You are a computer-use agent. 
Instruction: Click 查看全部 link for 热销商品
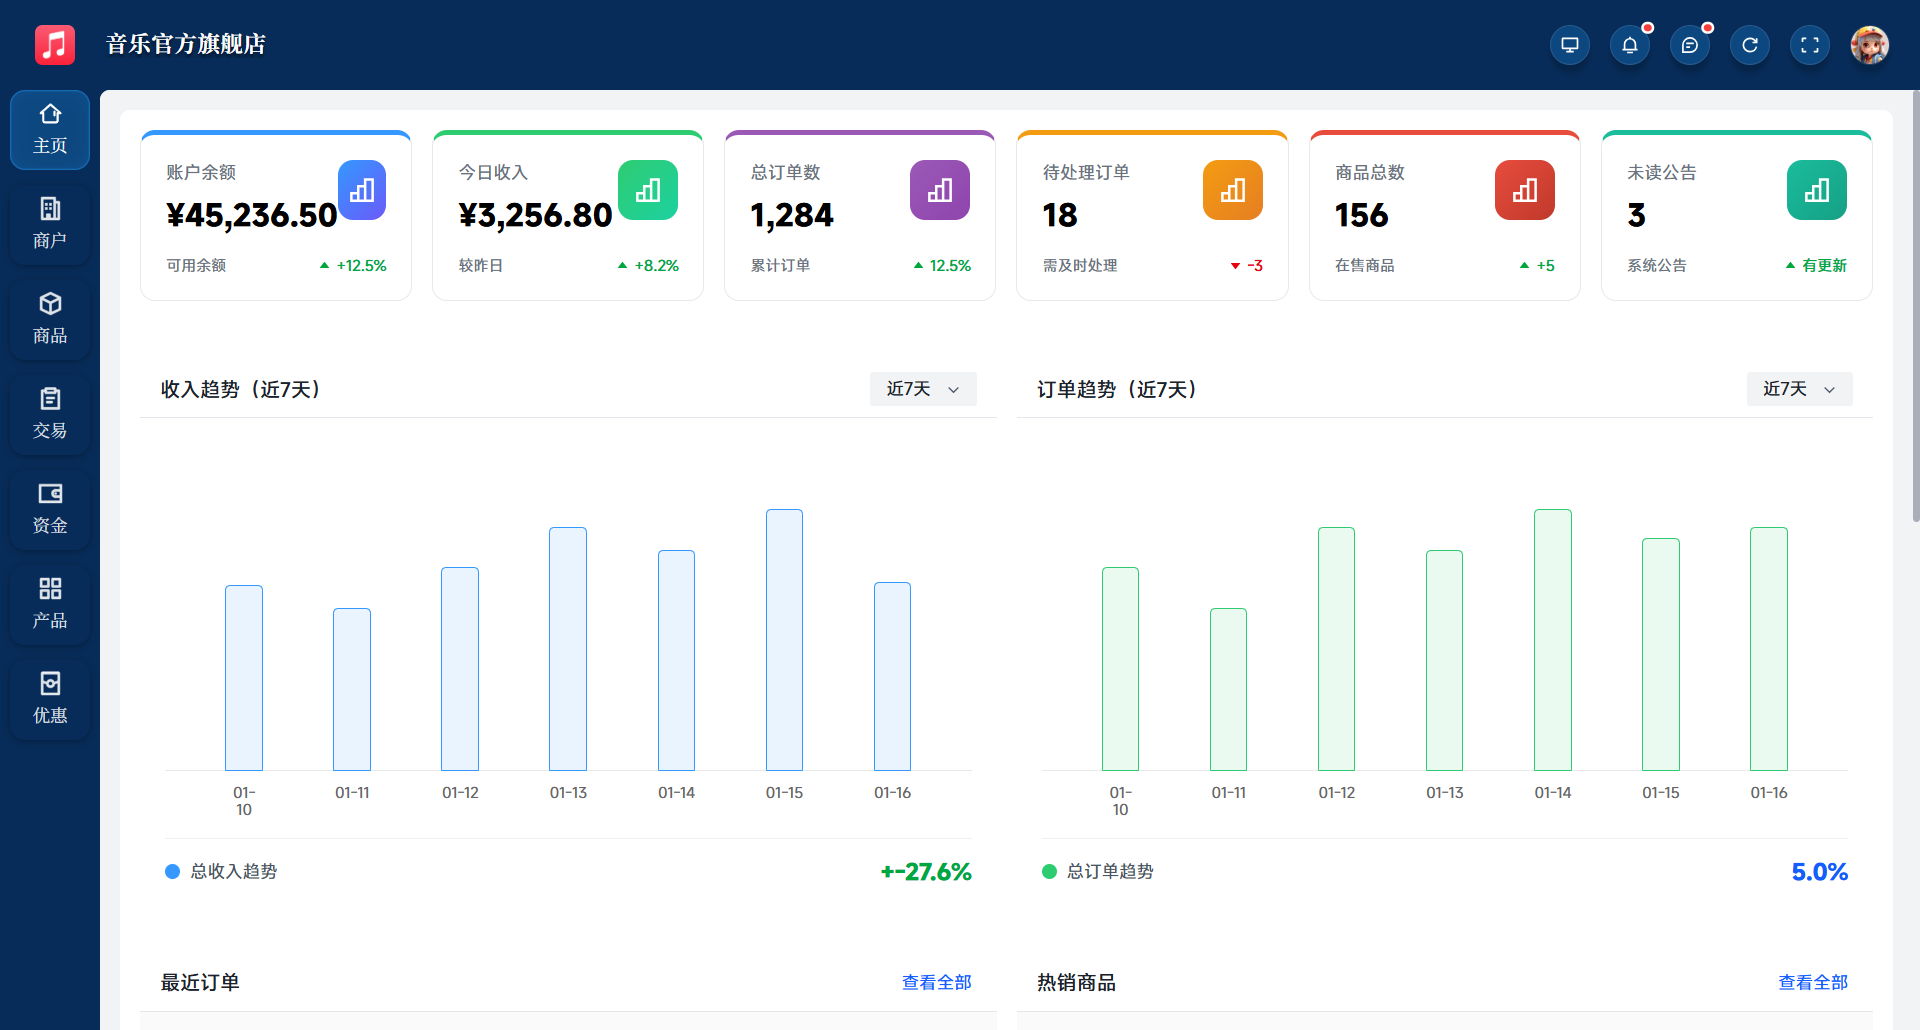(x=1812, y=982)
